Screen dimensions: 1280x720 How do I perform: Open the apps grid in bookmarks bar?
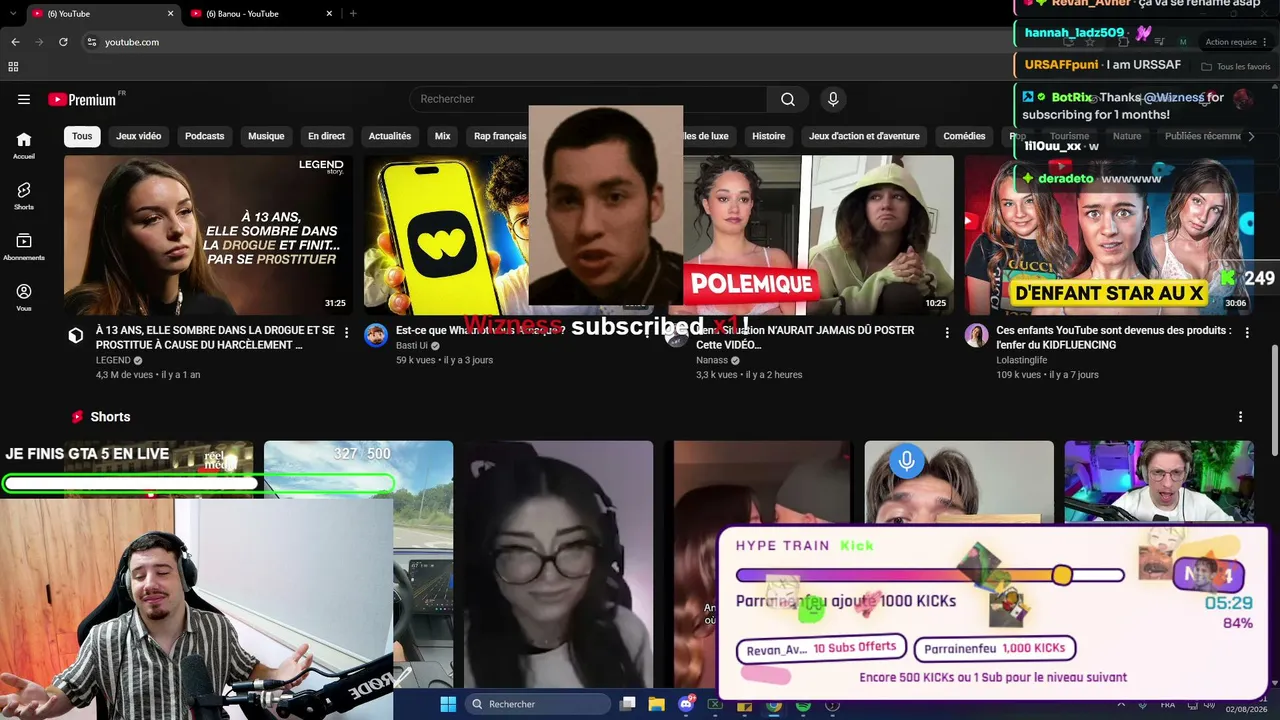[13, 67]
